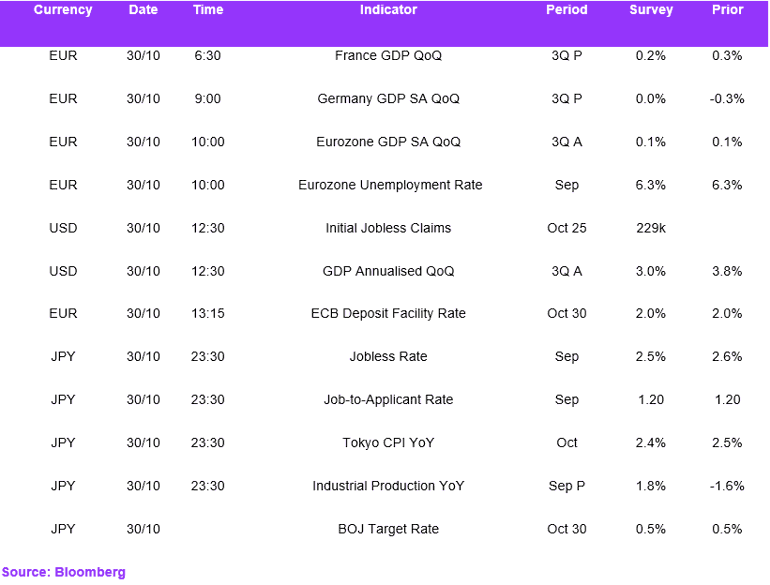Select Eurozone Unemployment Rate indicator

390,185
